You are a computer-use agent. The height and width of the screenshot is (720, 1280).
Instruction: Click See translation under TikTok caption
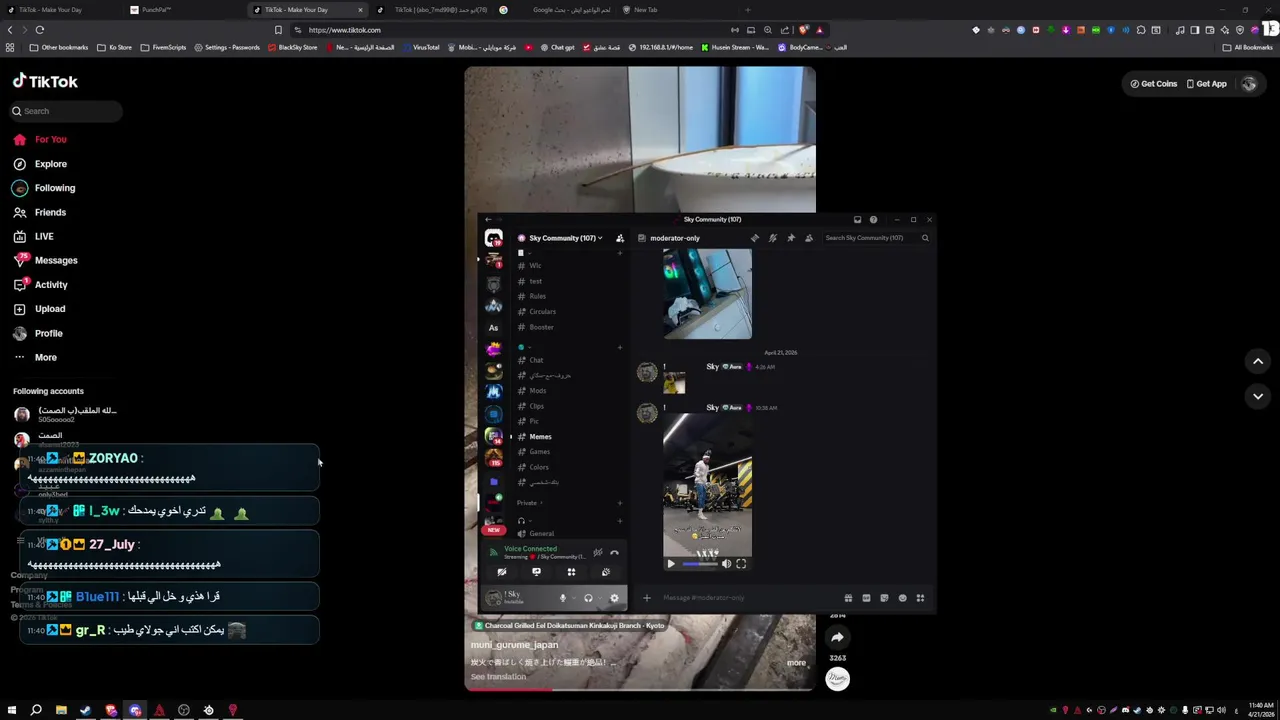(498, 677)
